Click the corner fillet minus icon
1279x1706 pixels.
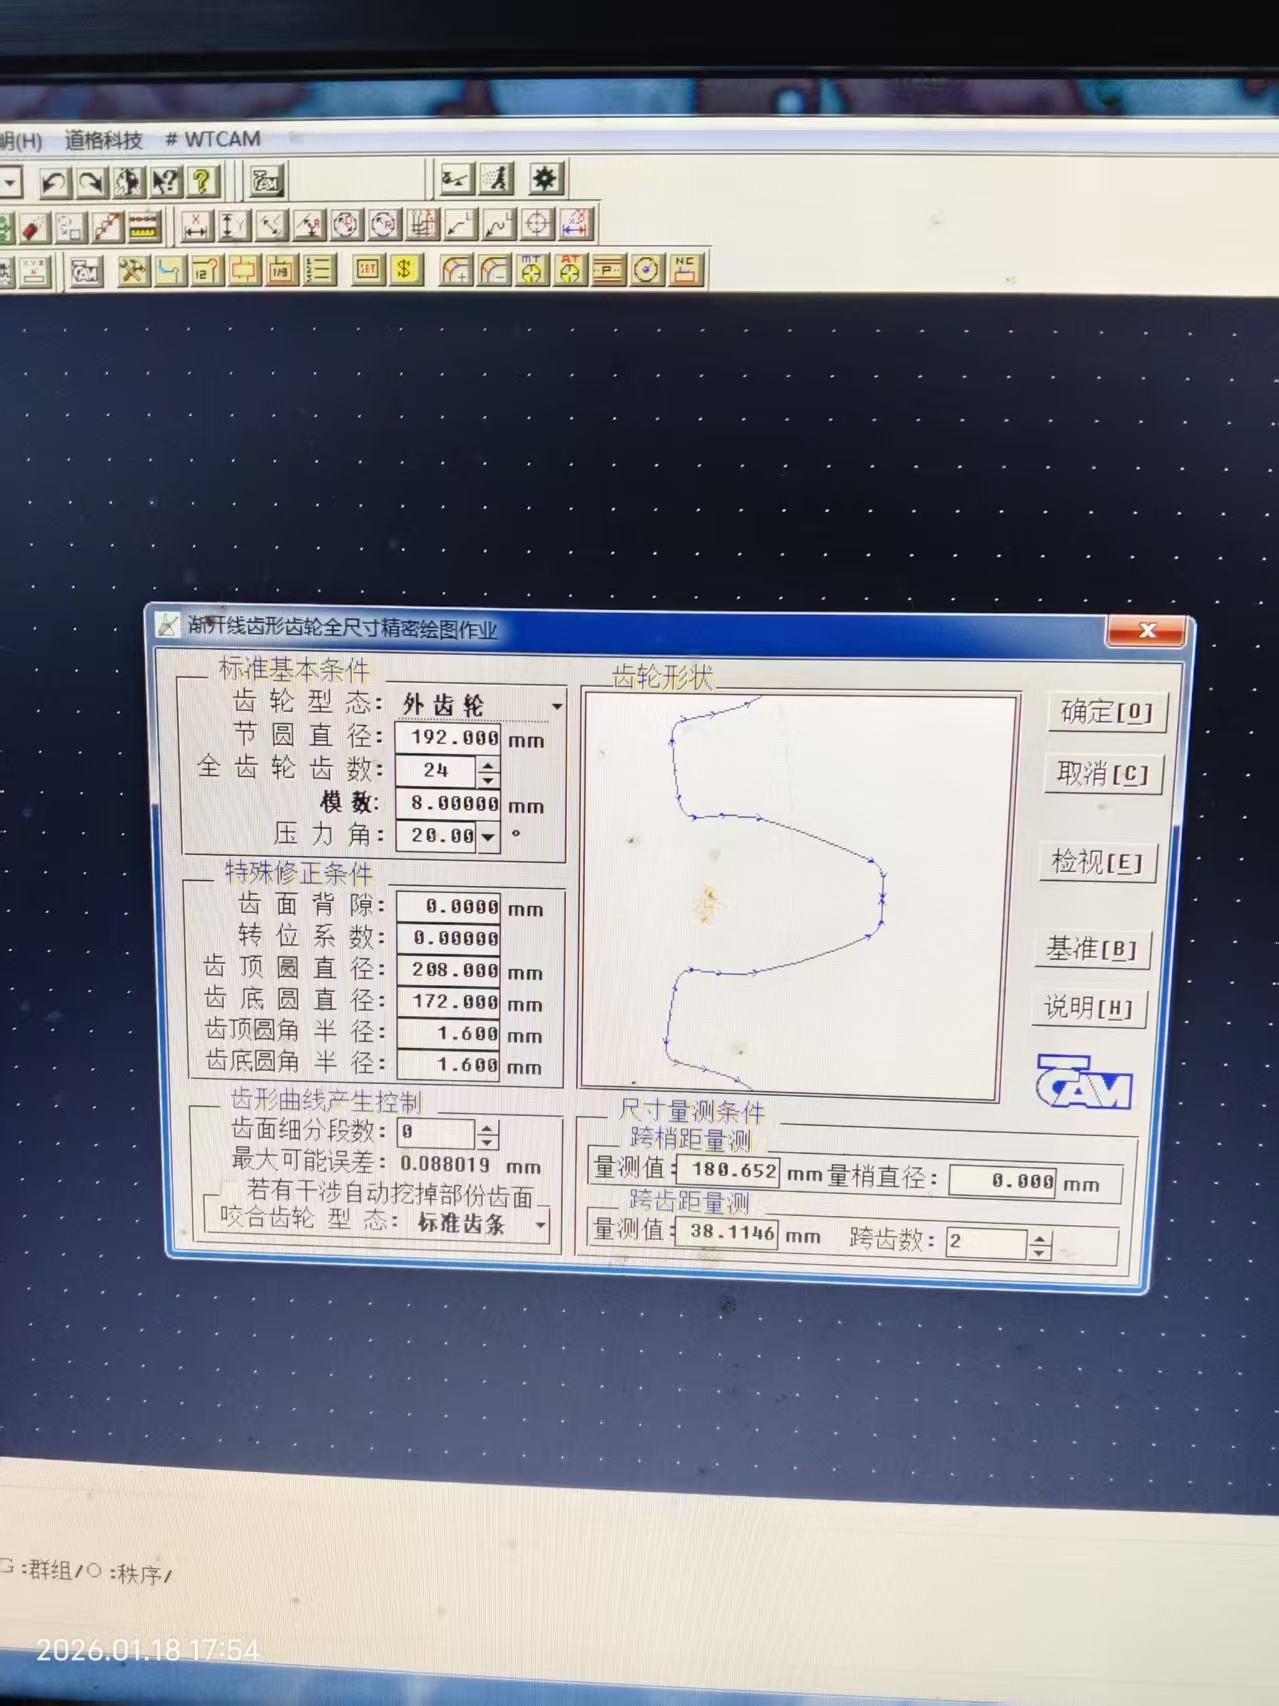[494, 269]
